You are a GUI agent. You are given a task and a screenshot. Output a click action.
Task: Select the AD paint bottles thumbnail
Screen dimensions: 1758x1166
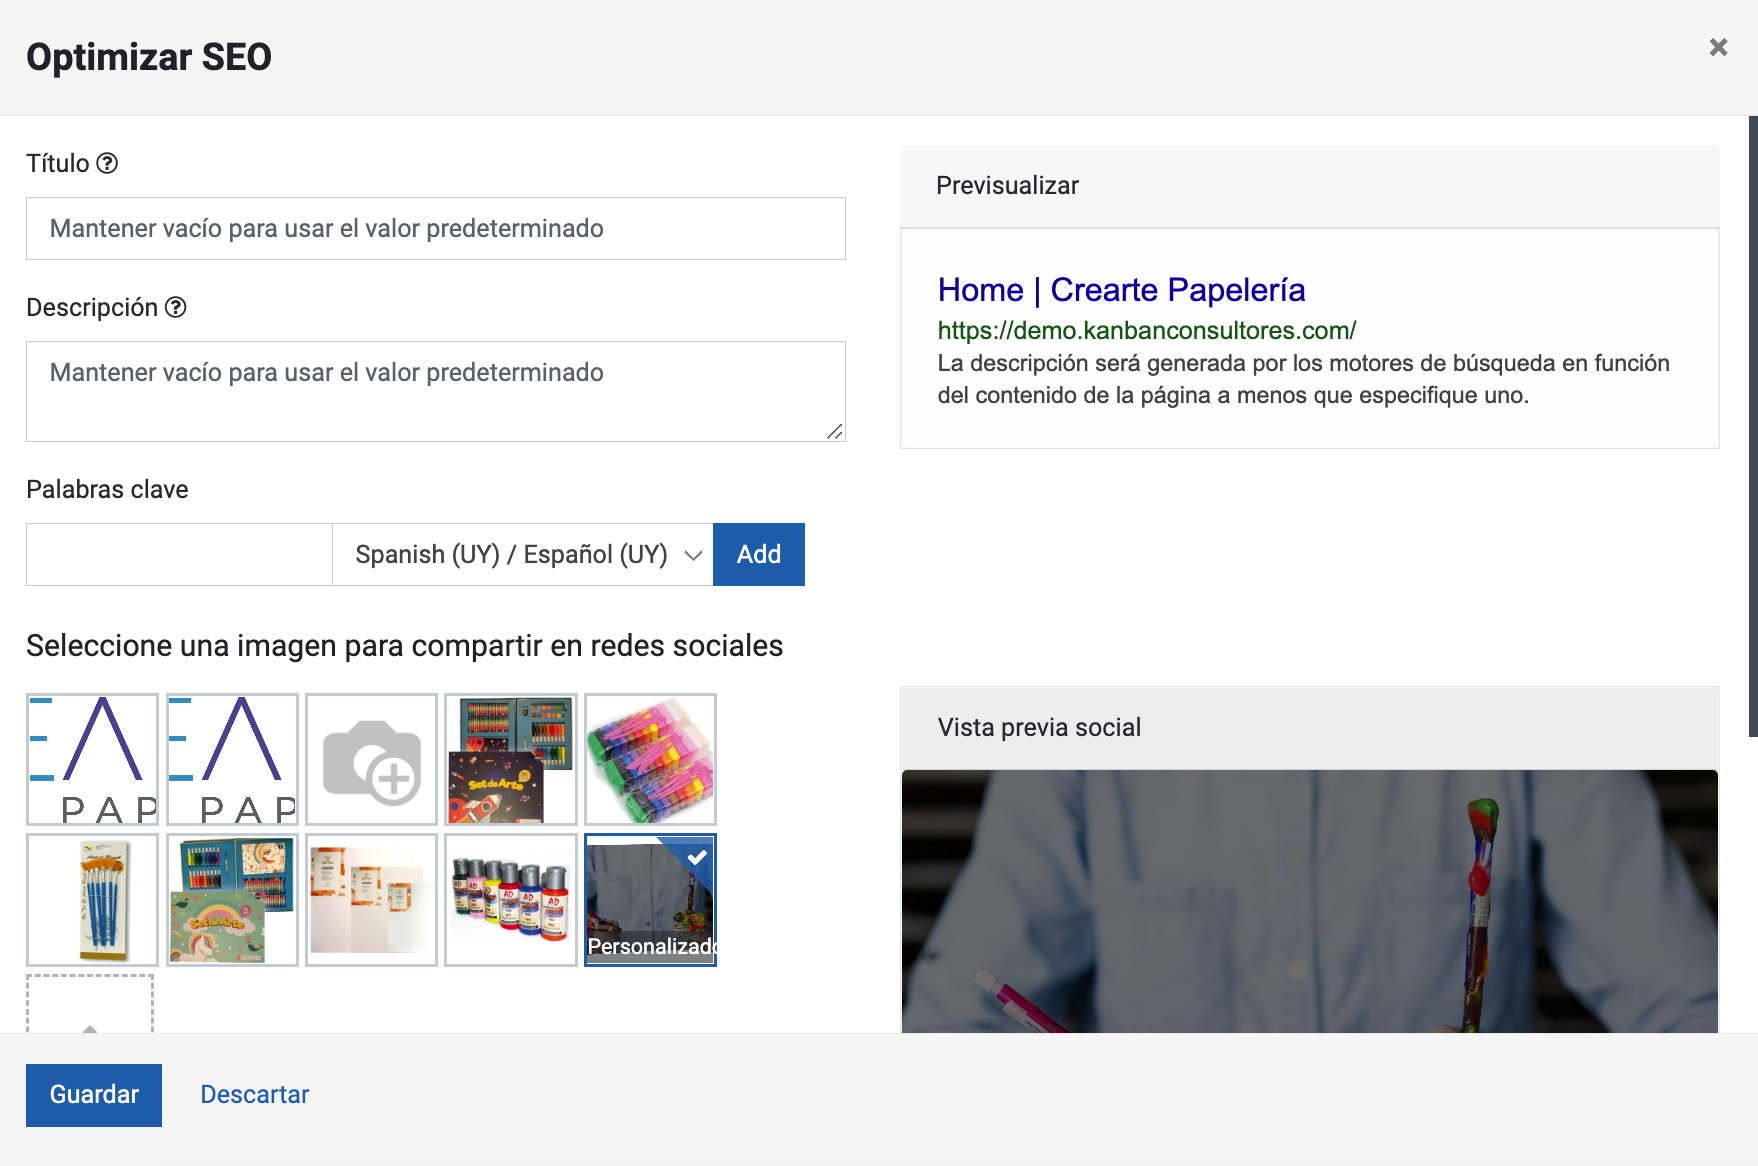[510, 900]
